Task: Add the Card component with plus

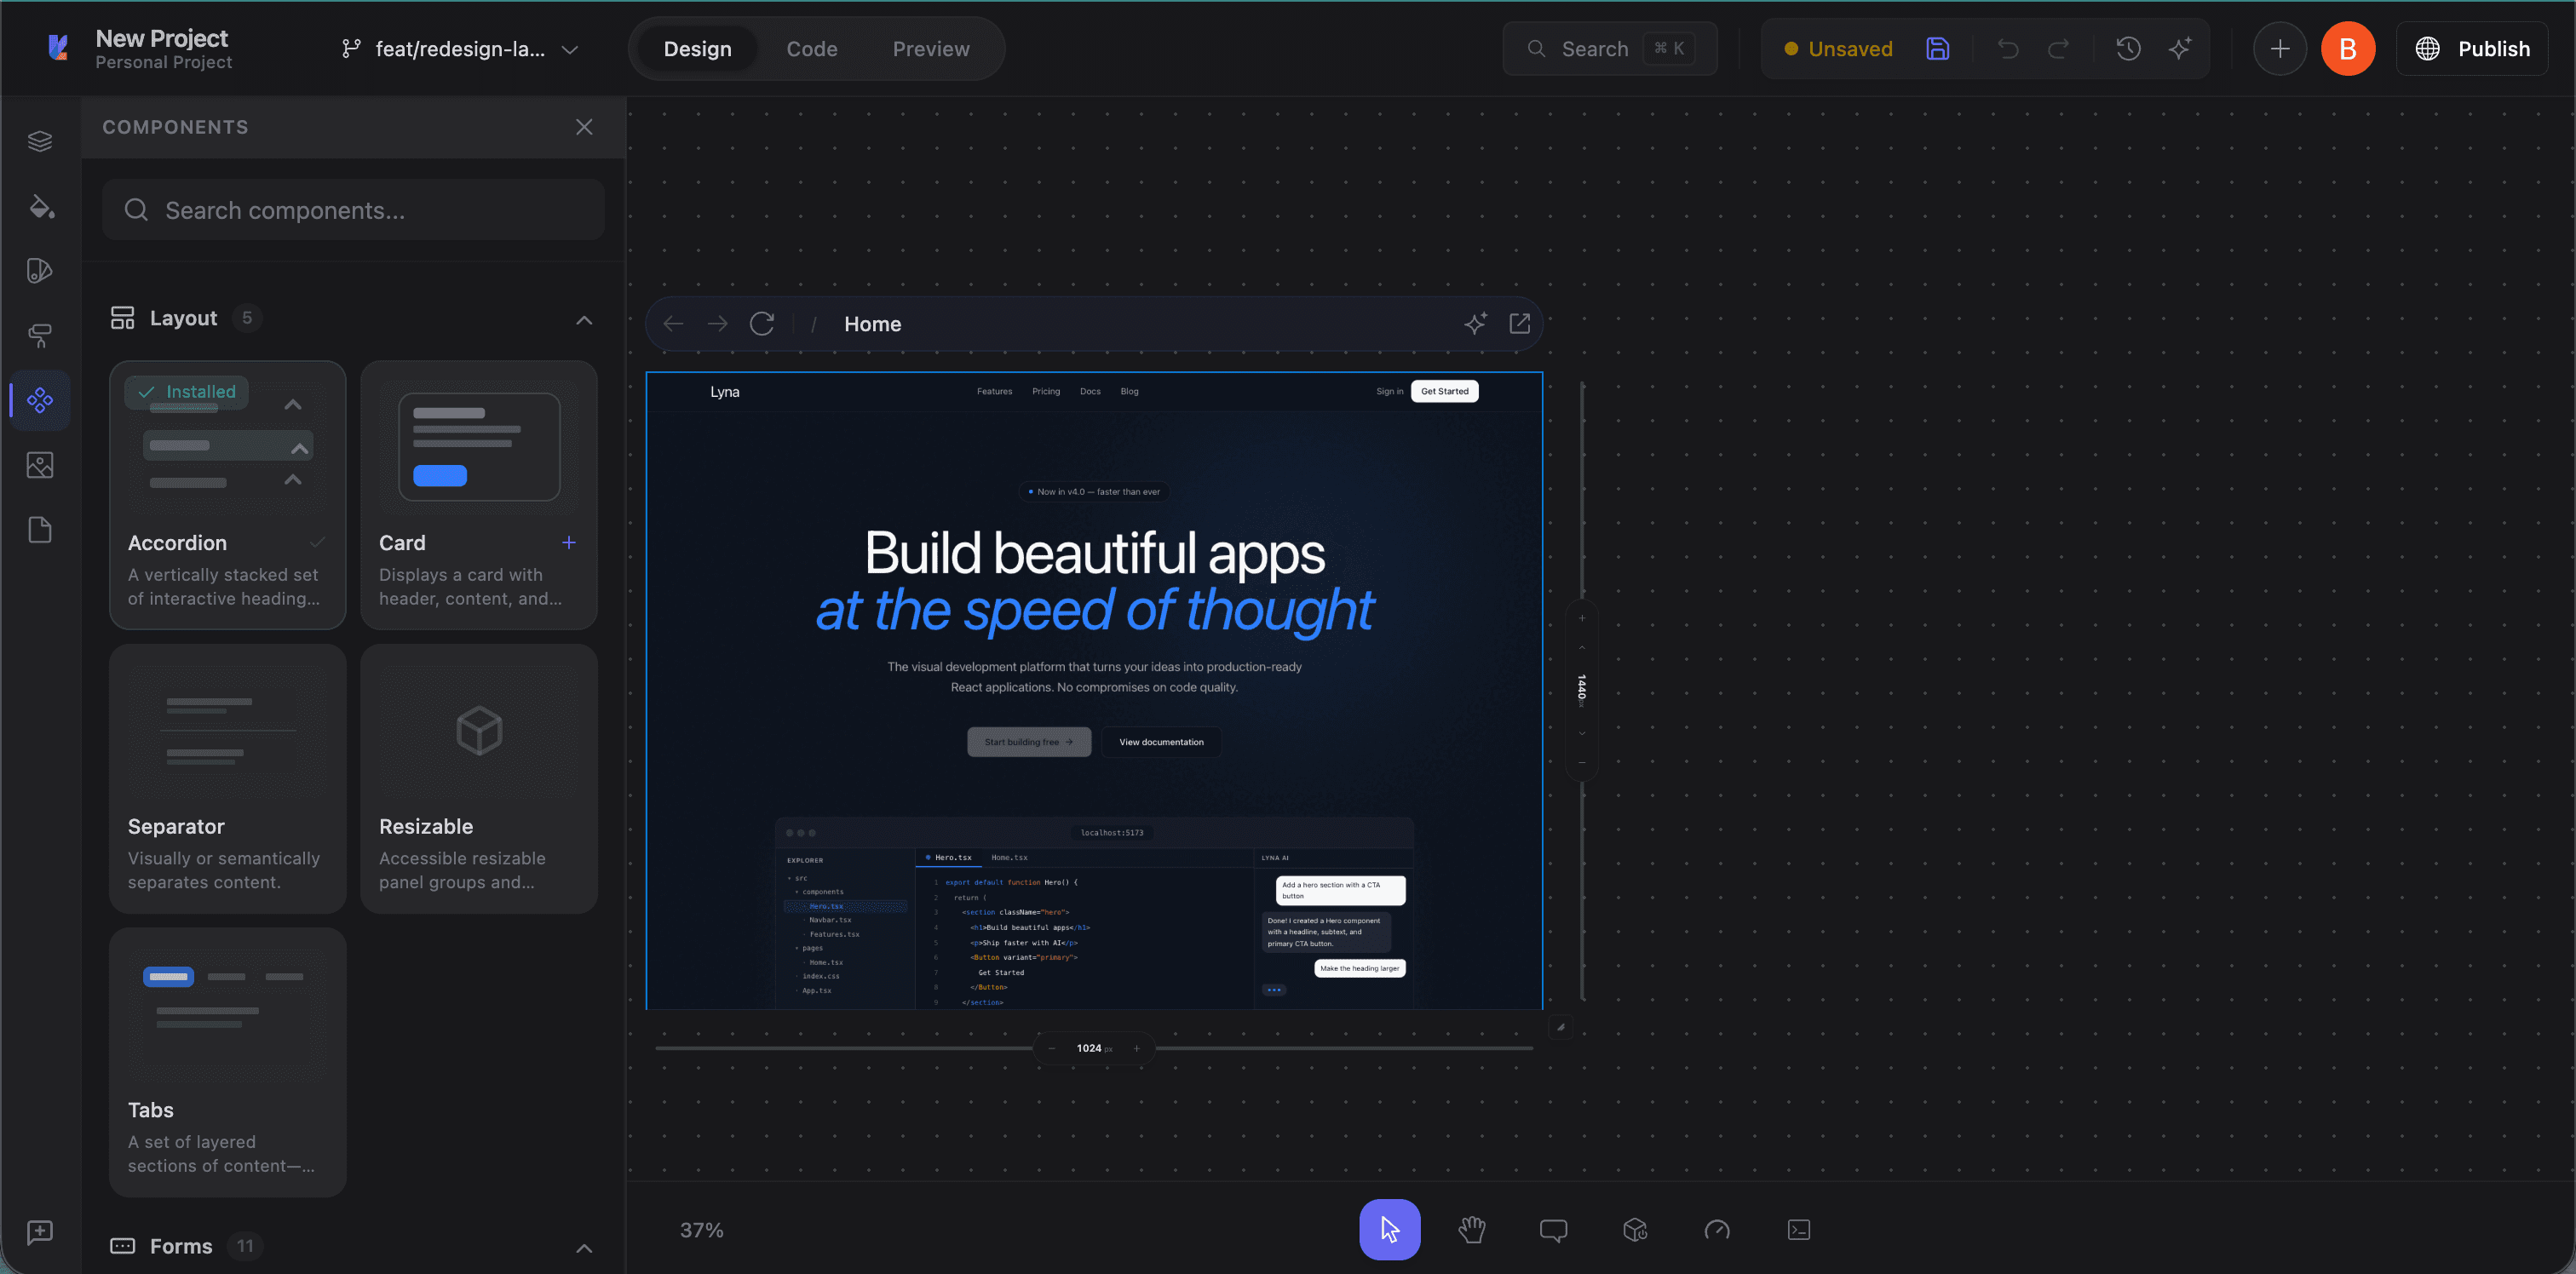Action: click(x=568, y=543)
